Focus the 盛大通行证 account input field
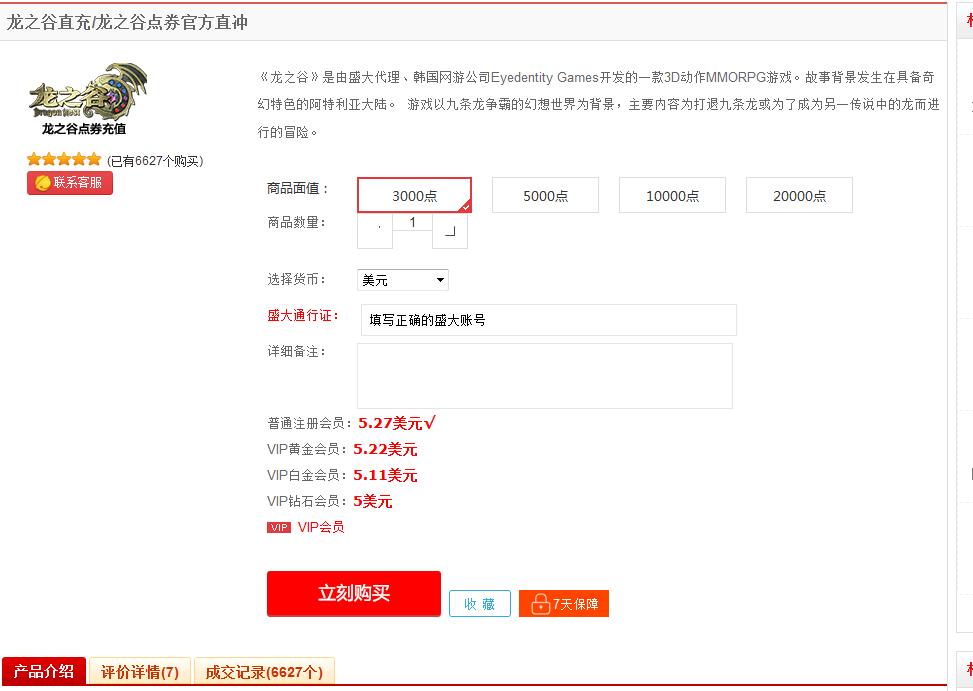The image size is (973, 691). pyautogui.click(x=549, y=320)
